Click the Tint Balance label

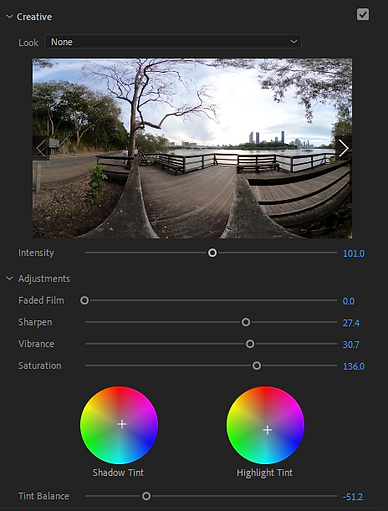tap(44, 496)
